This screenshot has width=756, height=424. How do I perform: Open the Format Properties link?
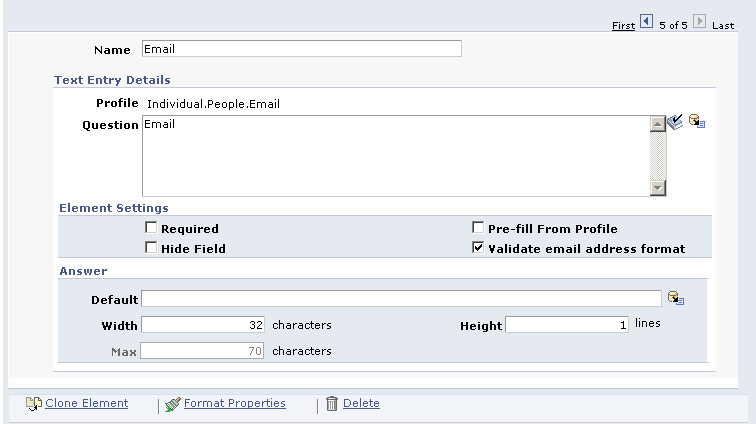pyautogui.click(x=235, y=403)
